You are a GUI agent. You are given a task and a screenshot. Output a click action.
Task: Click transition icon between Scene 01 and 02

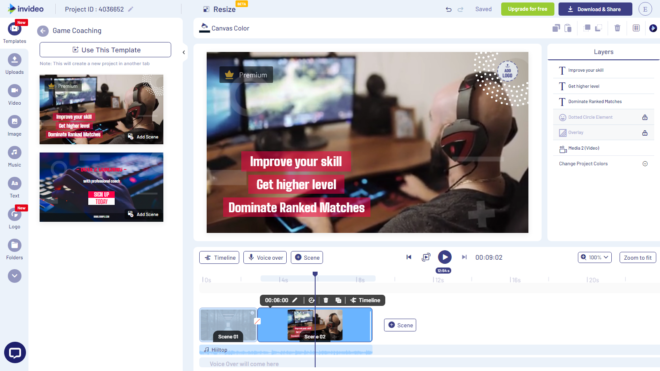257,321
